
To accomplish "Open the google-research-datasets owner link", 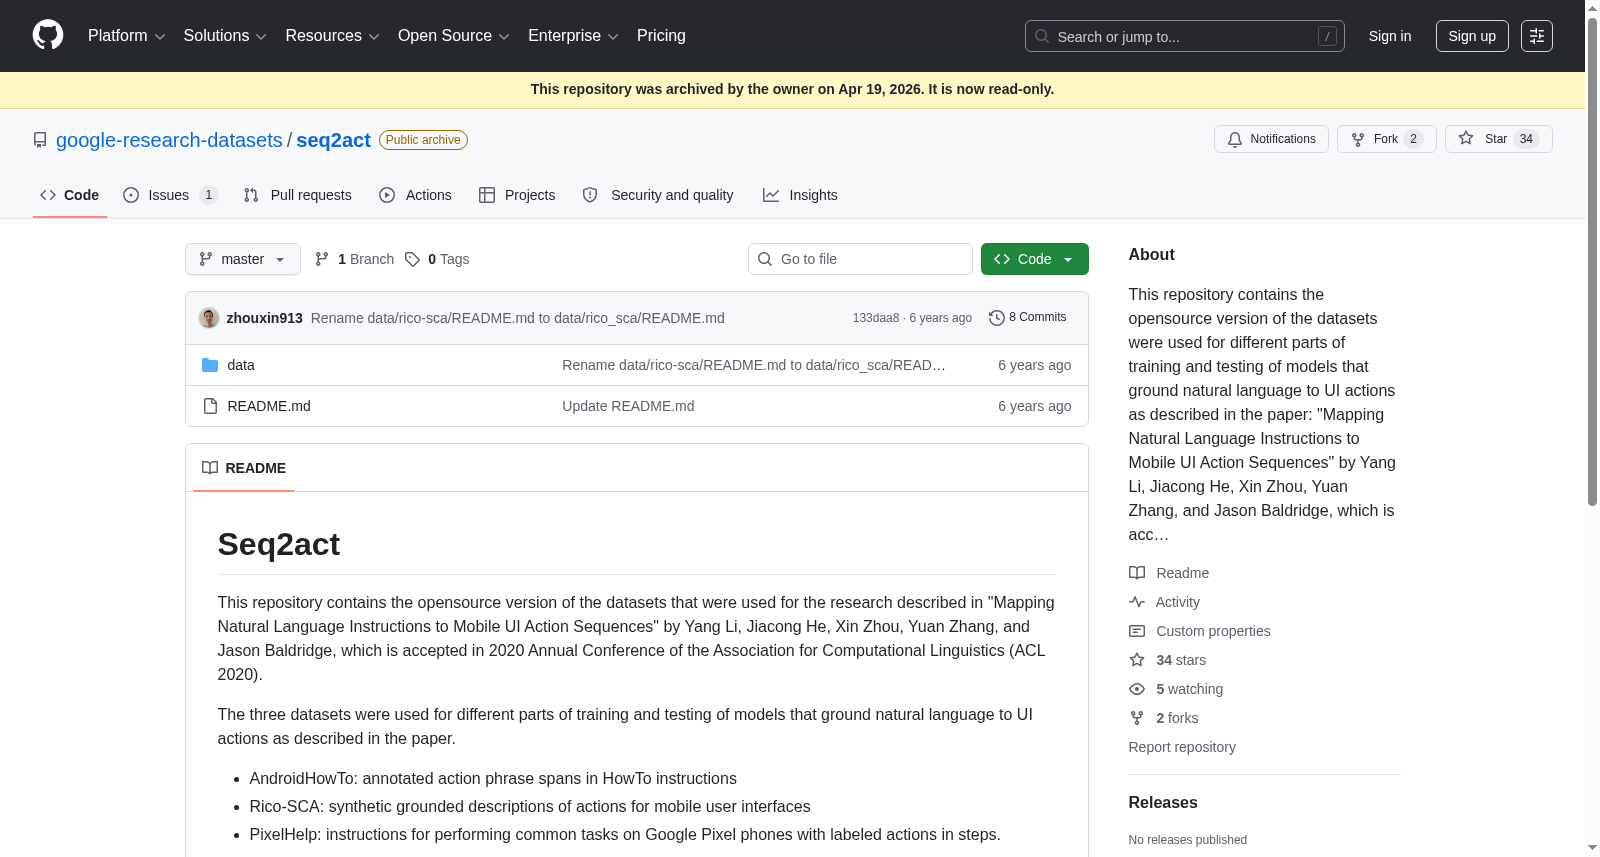I will (x=169, y=140).
